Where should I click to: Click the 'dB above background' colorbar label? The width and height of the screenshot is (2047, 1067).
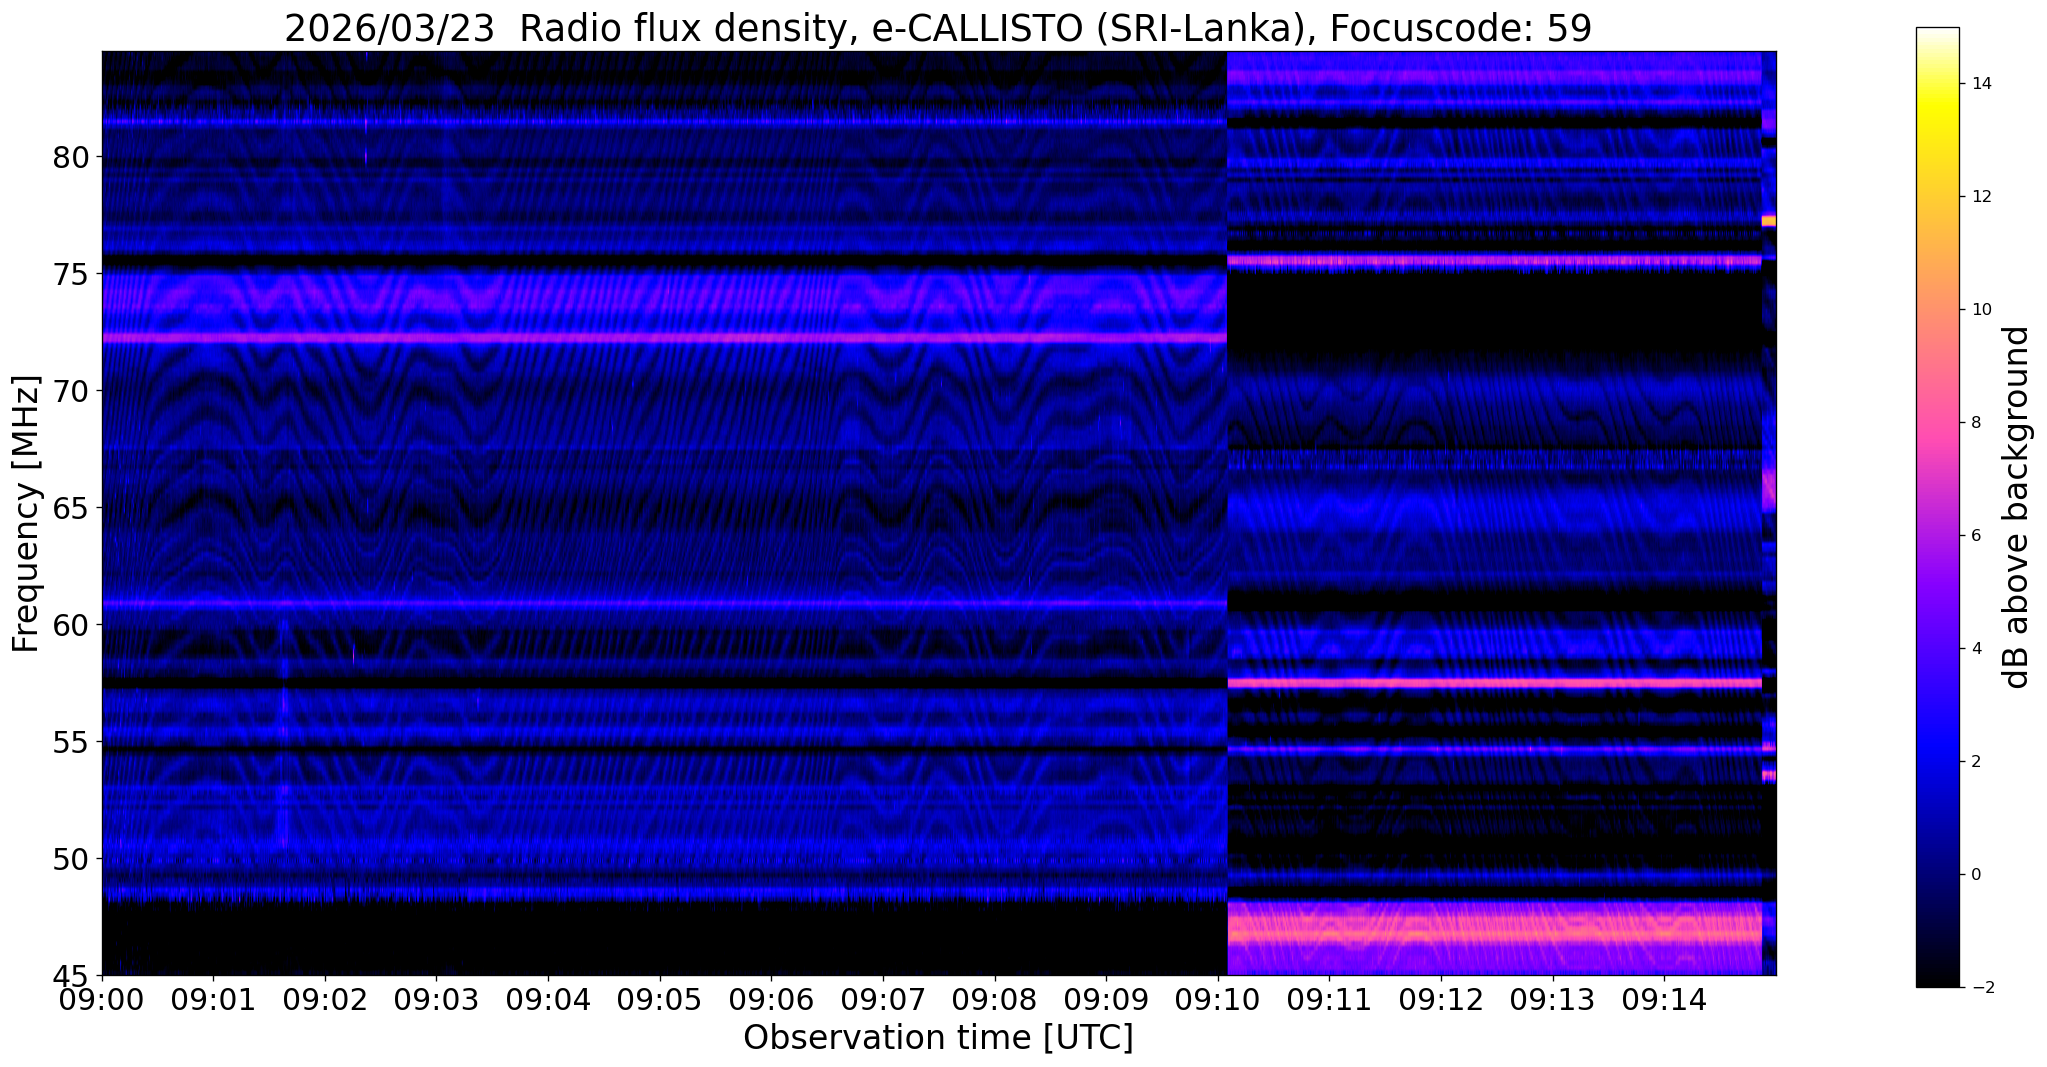pyautogui.click(x=2017, y=507)
